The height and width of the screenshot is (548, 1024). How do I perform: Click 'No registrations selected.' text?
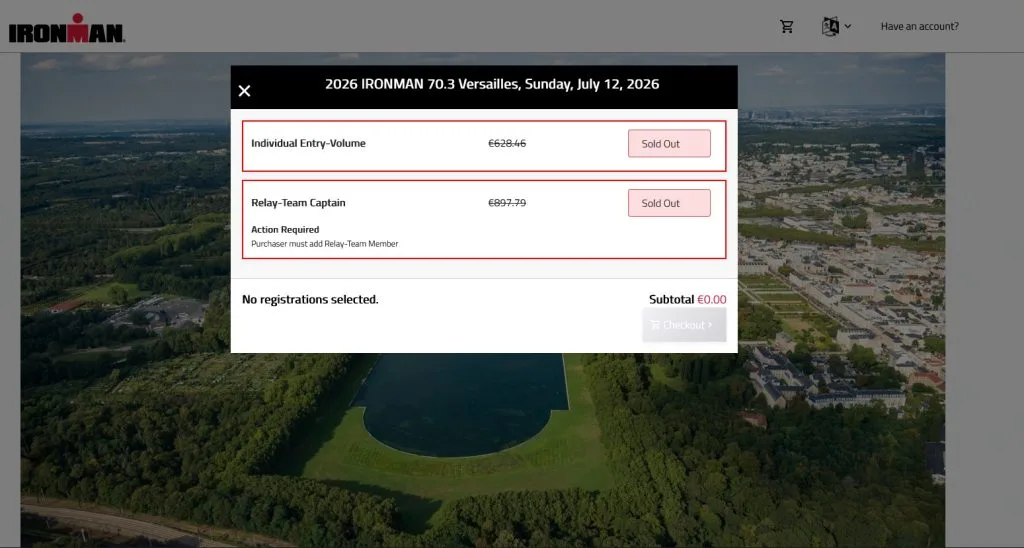tap(310, 300)
